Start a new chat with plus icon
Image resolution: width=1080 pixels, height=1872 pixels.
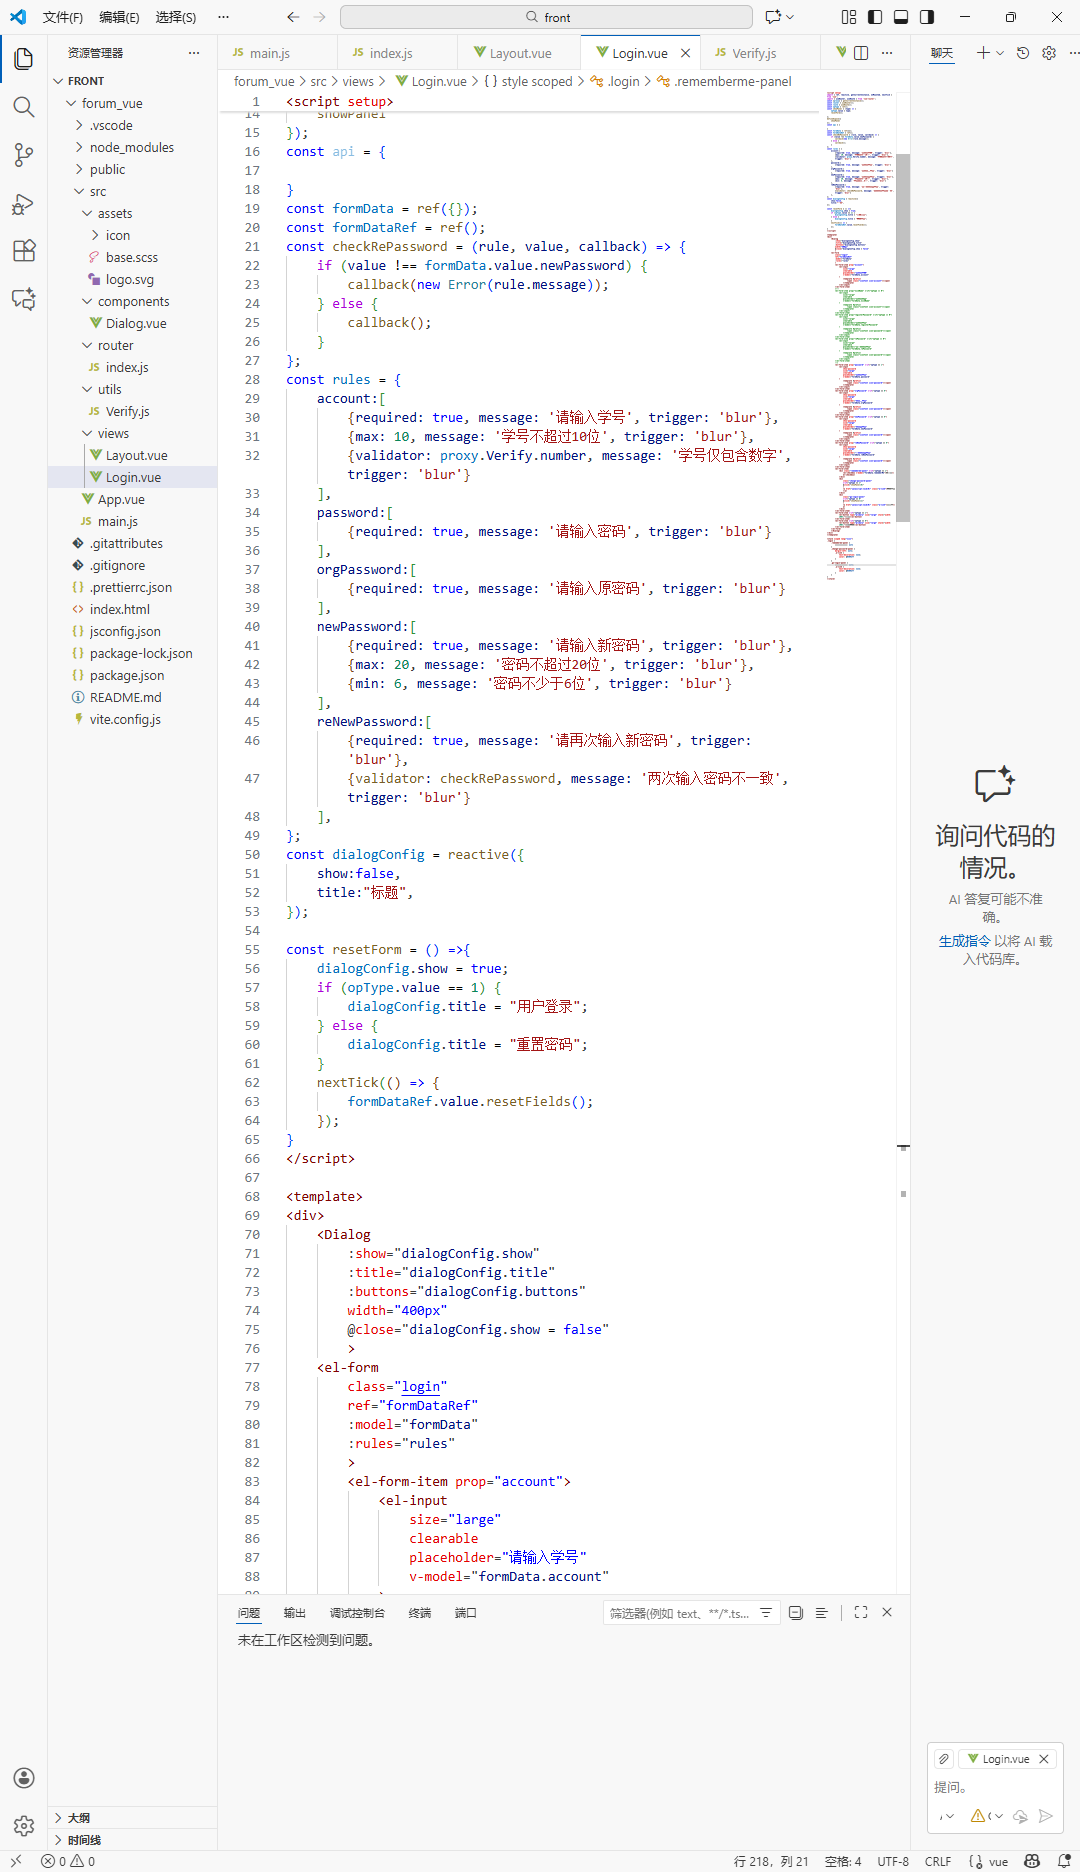(x=983, y=53)
